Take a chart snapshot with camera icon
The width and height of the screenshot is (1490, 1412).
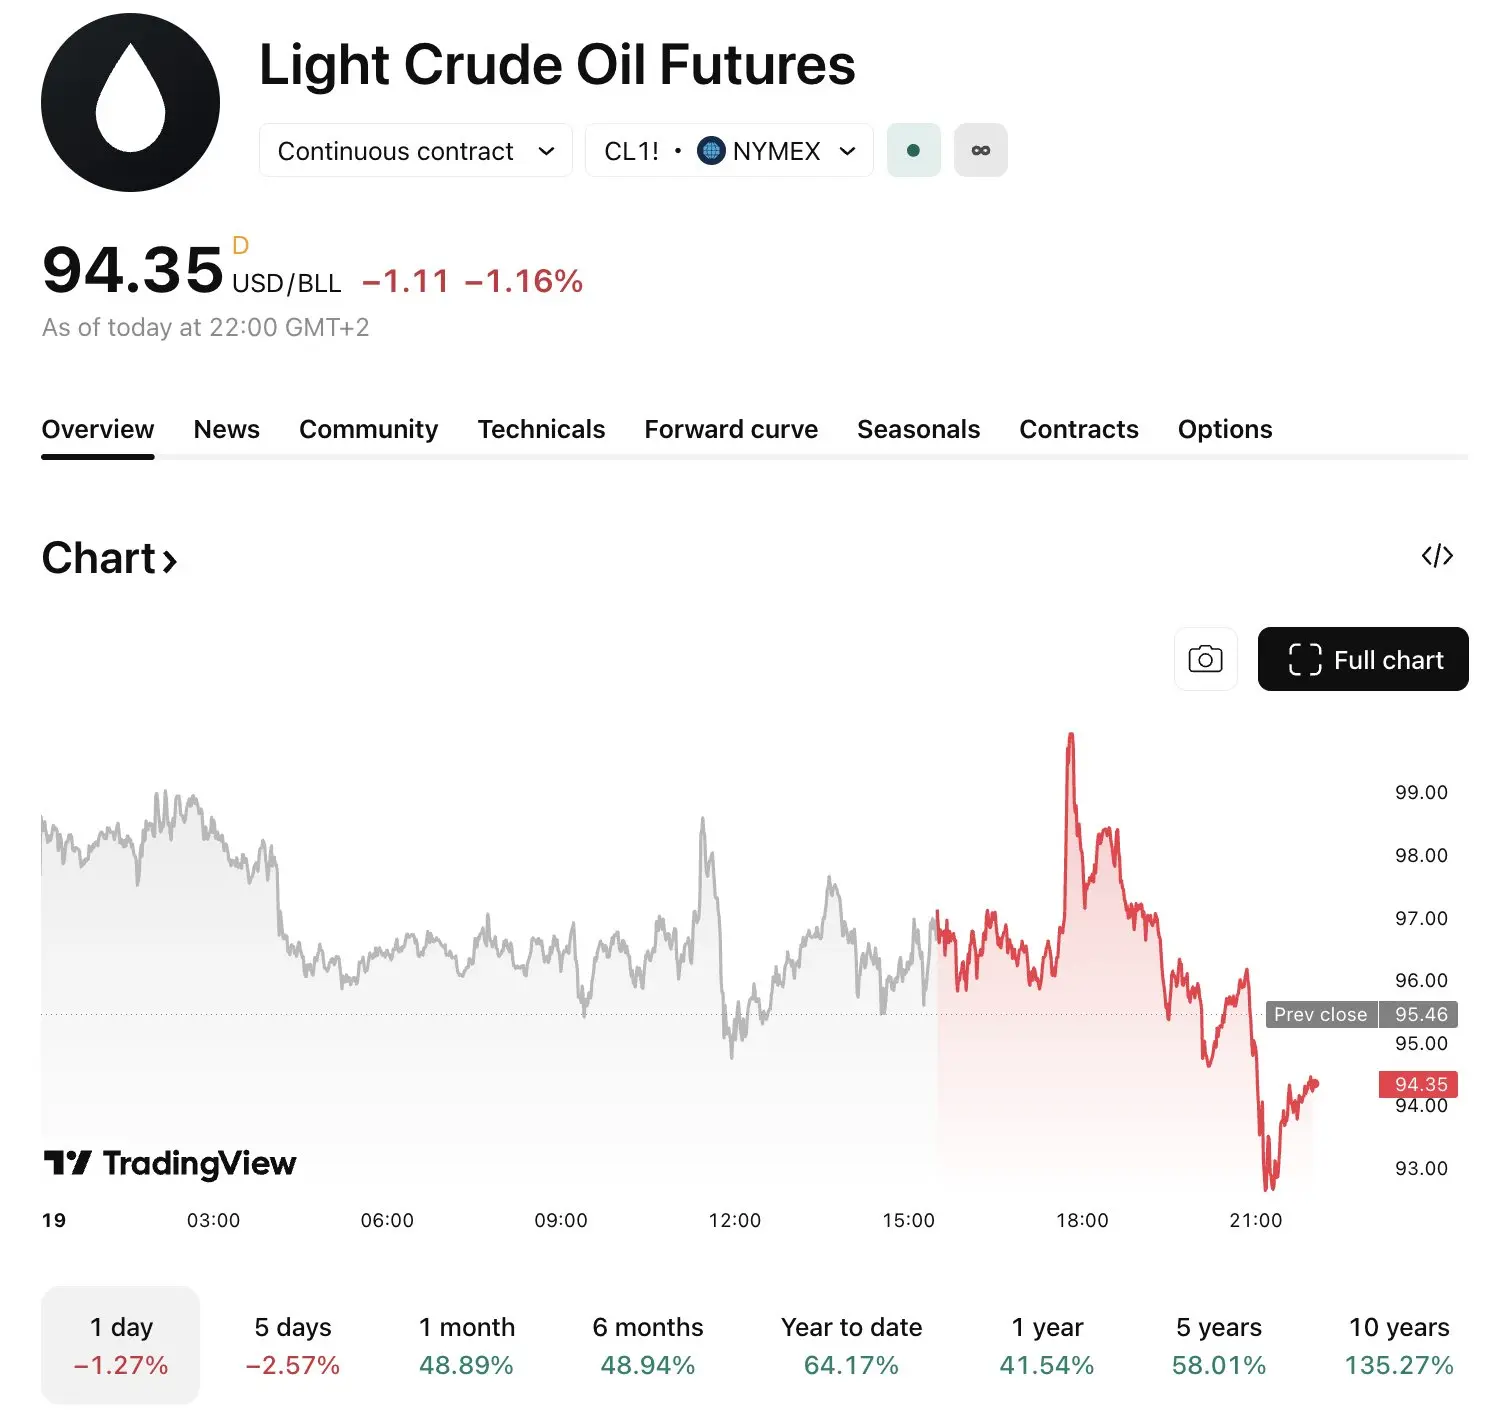1205,659
